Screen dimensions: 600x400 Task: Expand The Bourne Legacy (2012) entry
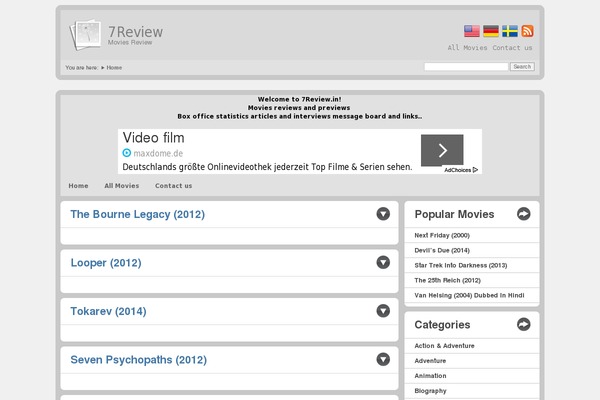(383, 214)
